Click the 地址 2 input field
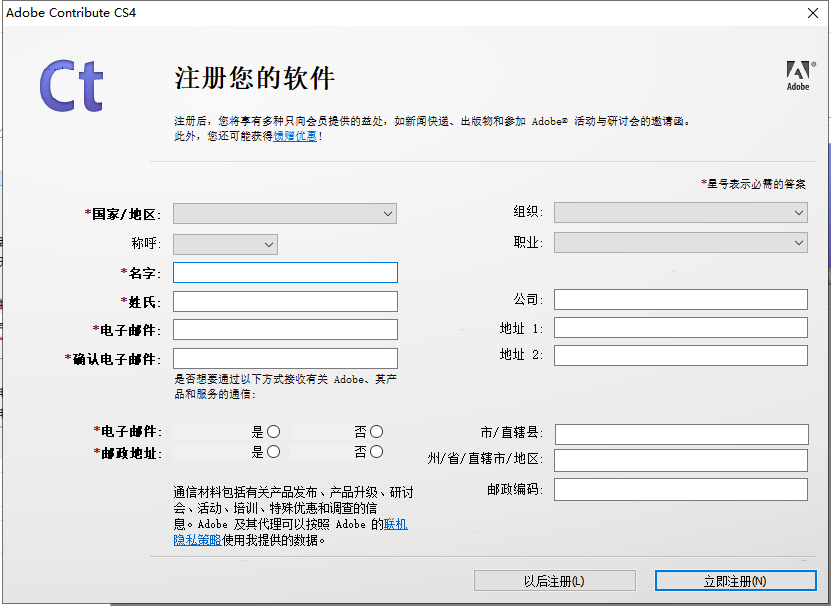Image resolution: width=831 pixels, height=606 pixels. coord(680,356)
